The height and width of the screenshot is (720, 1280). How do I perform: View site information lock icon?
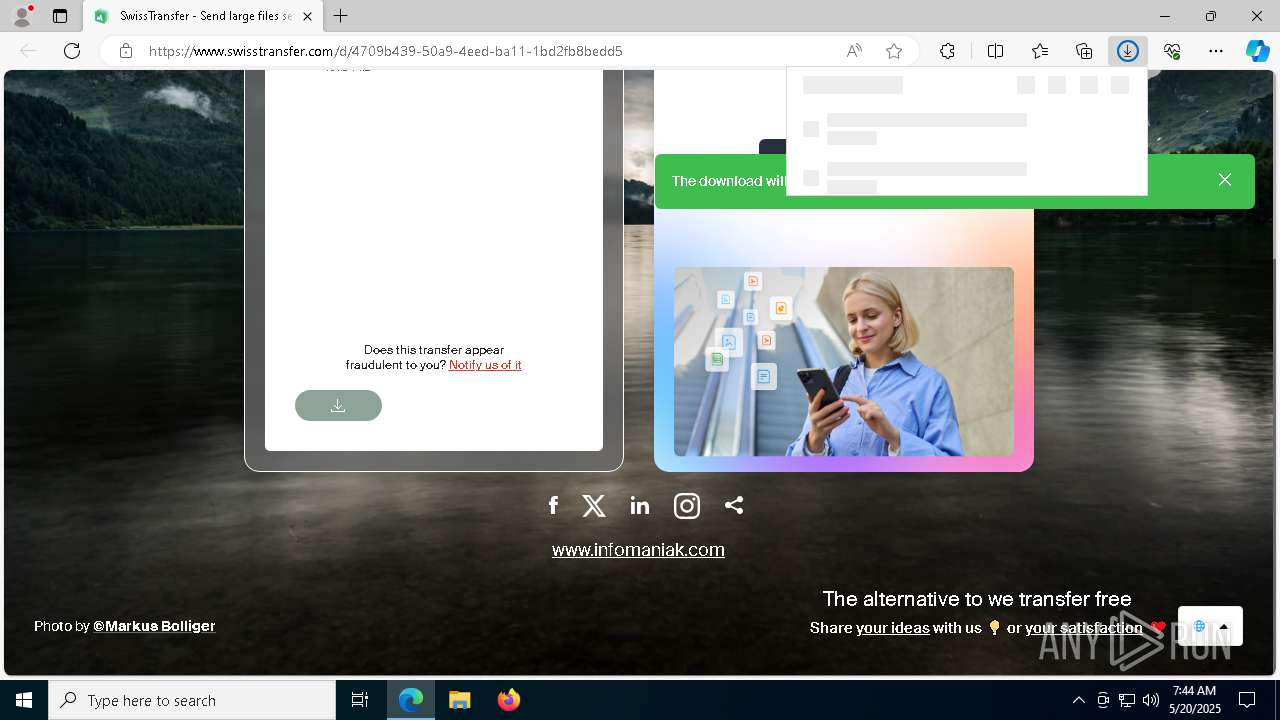pos(126,51)
